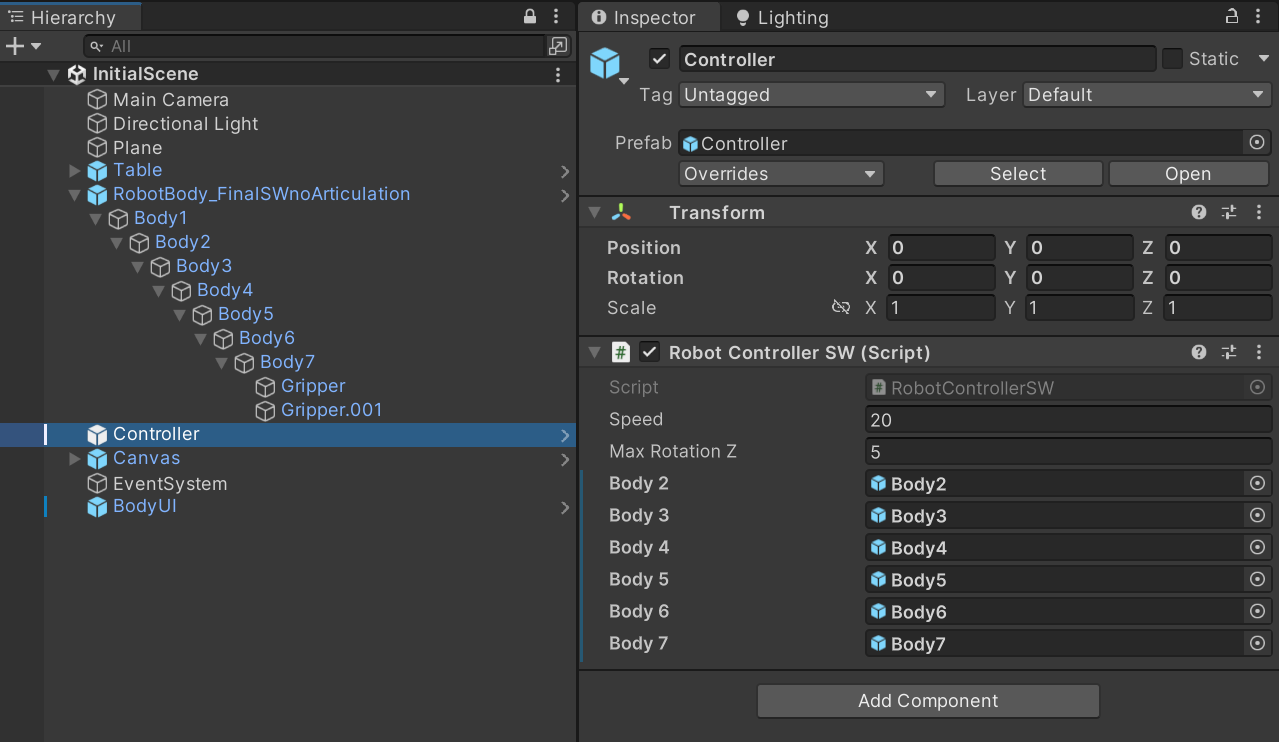The image size is (1279, 742).
Task: Toggle the Inspector panel lock
Action: click(1232, 17)
